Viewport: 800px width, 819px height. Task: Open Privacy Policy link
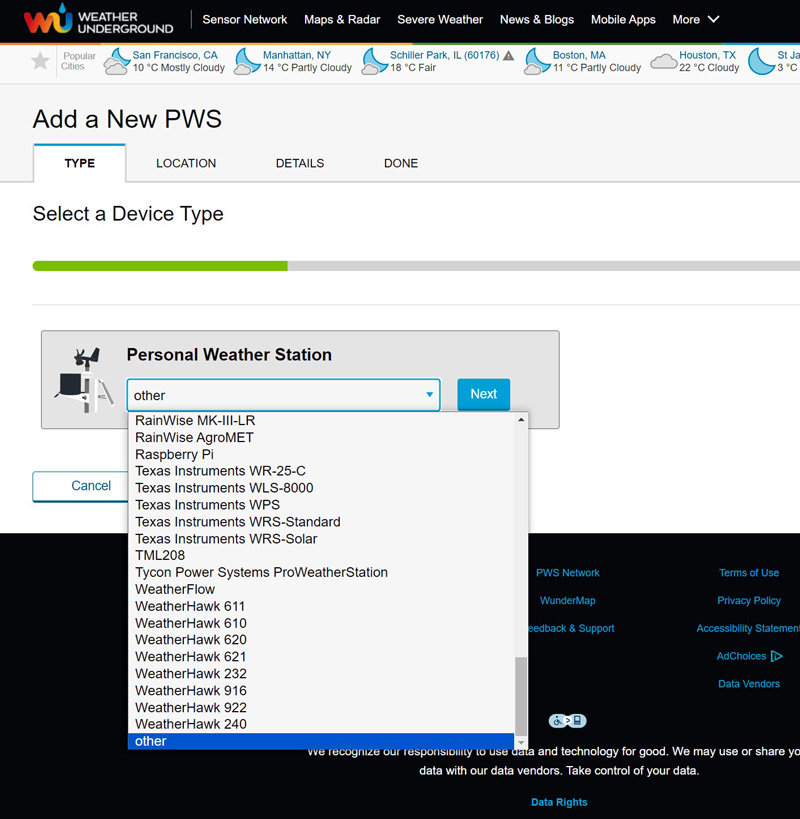click(749, 600)
